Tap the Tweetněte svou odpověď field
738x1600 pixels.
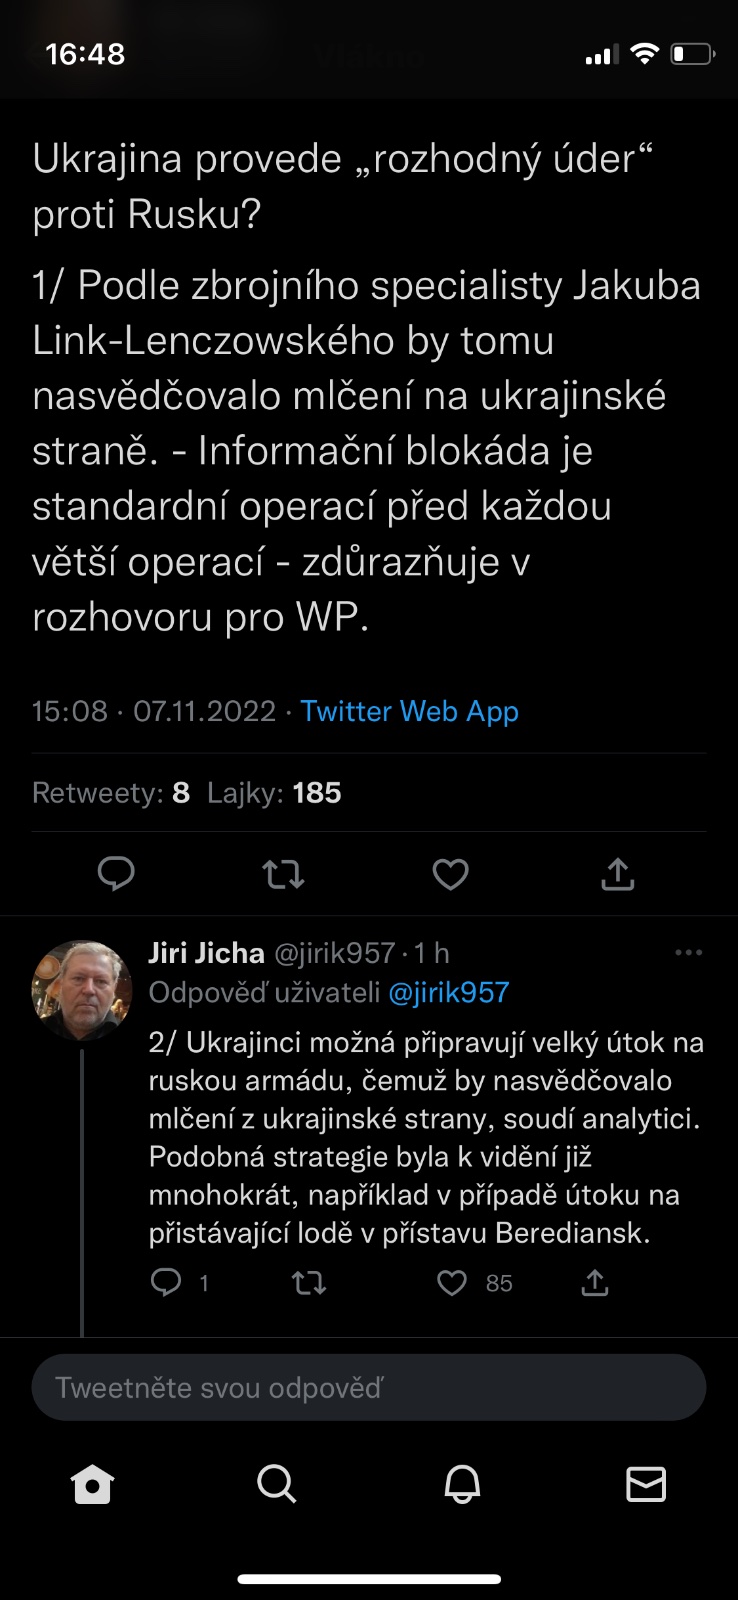coord(369,1387)
